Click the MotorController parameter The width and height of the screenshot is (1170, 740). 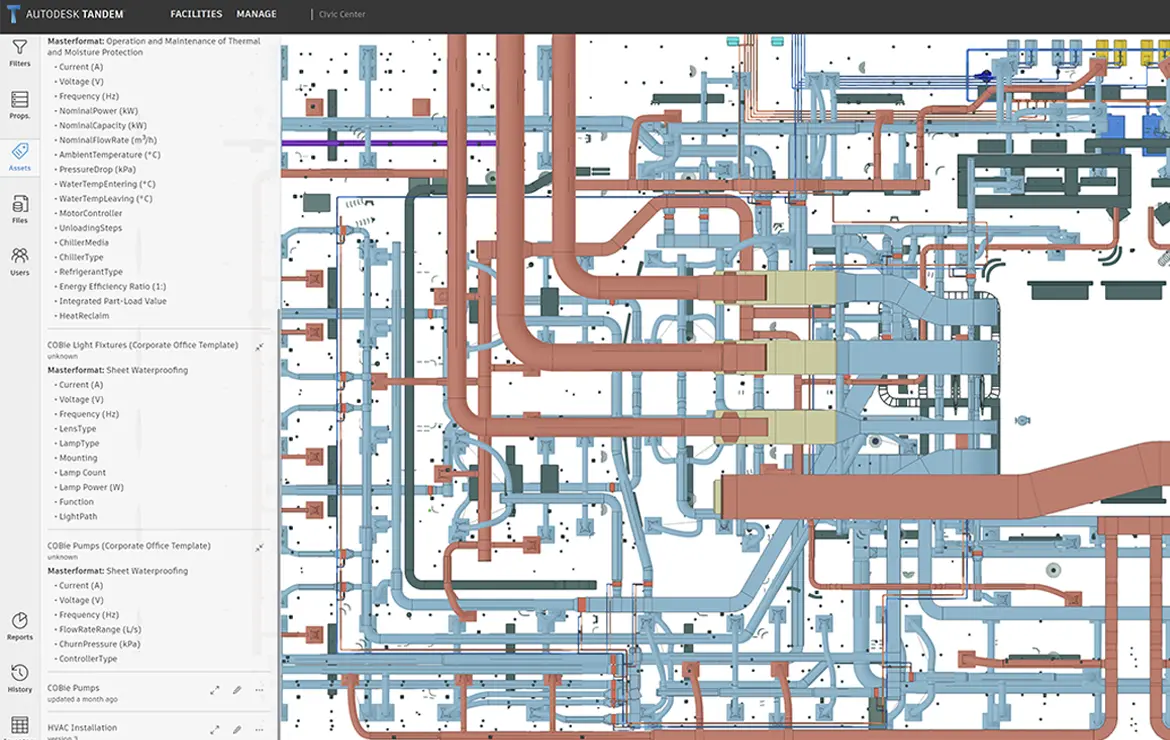(90, 213)
